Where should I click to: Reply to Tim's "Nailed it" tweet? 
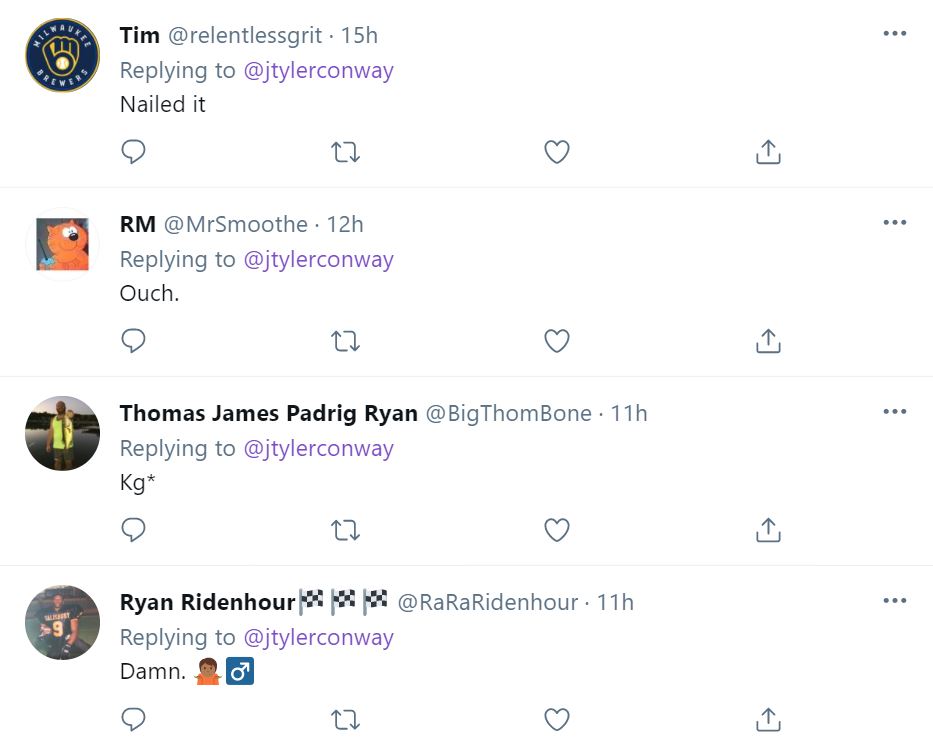(133, 152)
